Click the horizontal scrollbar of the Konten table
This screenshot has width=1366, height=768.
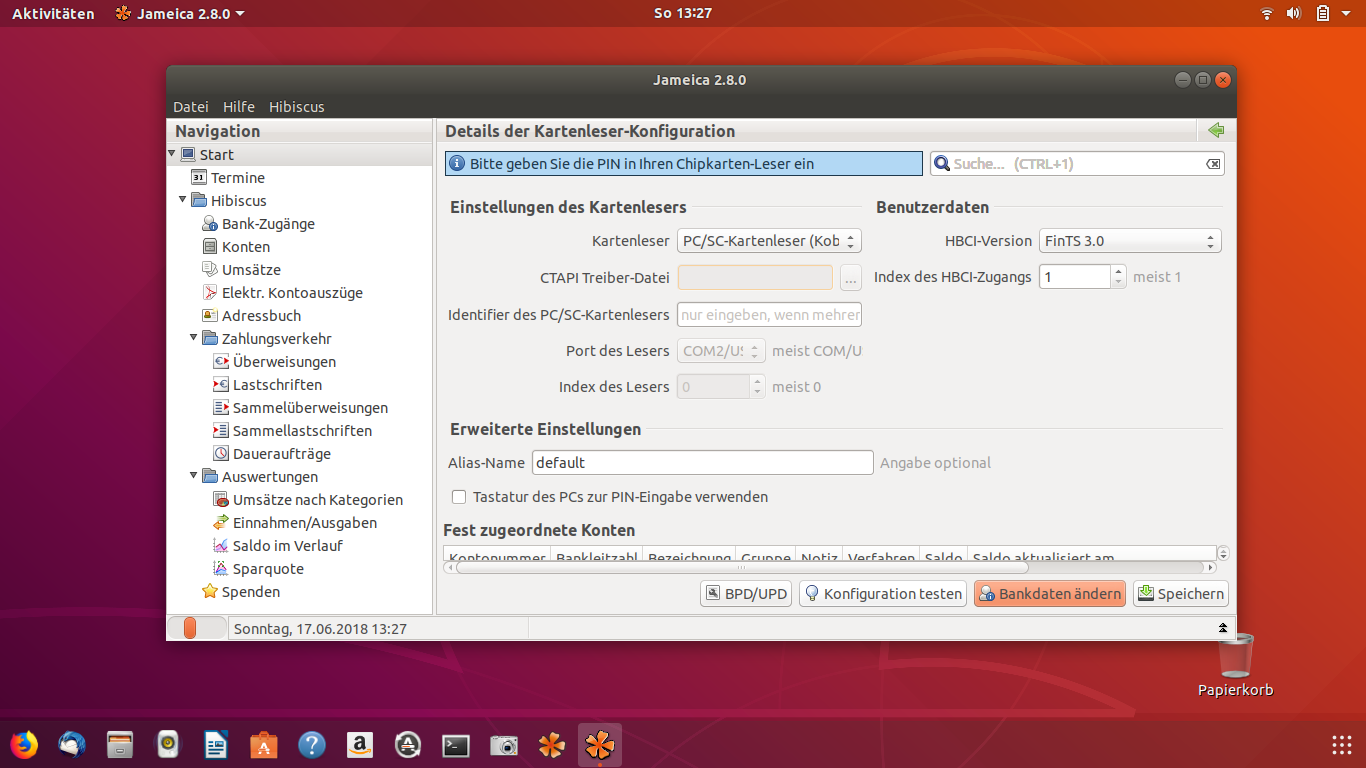point(741,568)
